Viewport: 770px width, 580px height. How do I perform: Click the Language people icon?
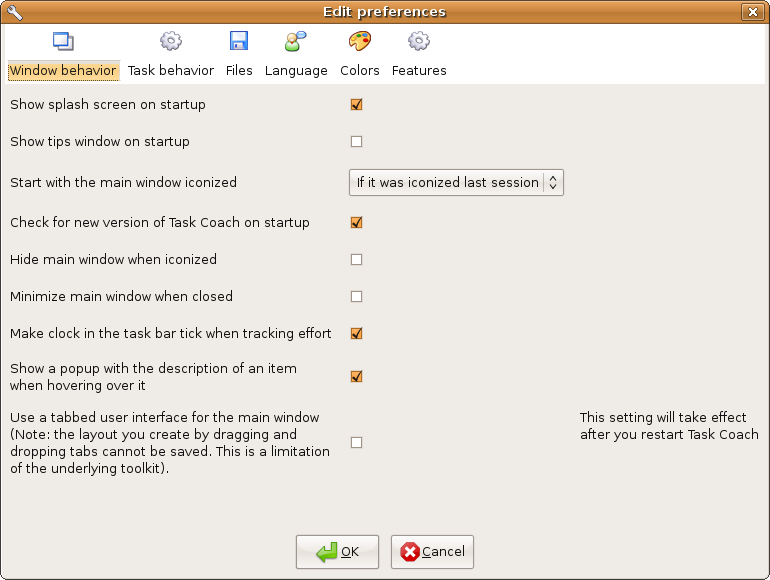[296, 41]
